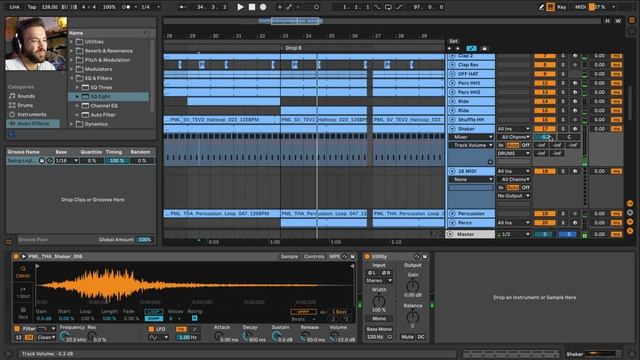The height and width of the screenshot is (360, 640).
Task: Click the groove Timing 100 % value
Action: point(117,160)
